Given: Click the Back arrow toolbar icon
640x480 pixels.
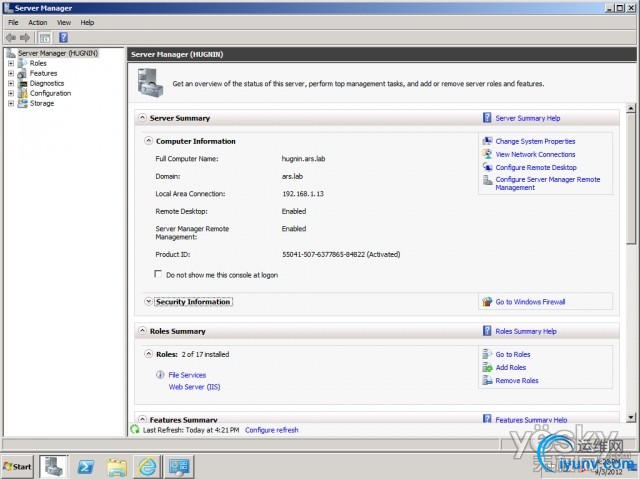Looking at the screenshot, I should (11, 38).
